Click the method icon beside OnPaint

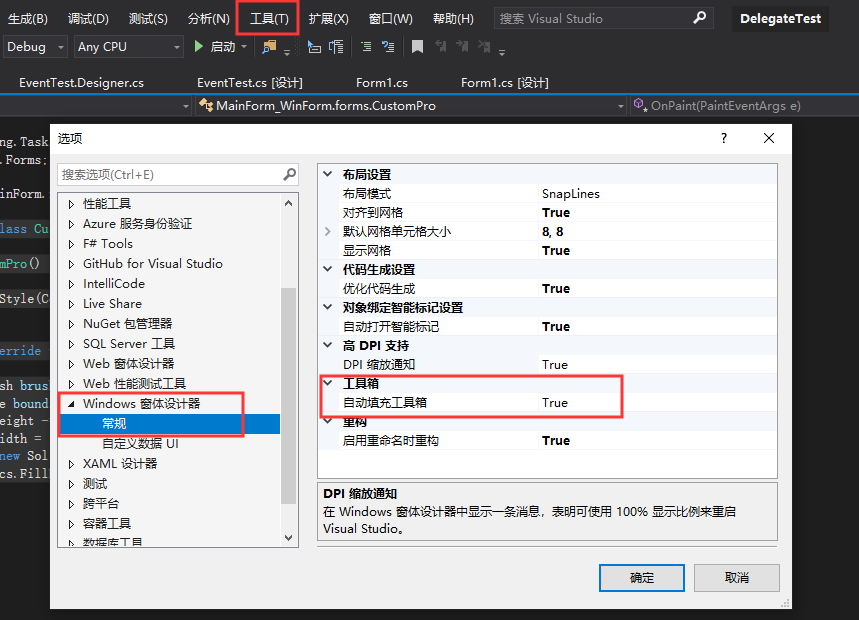pyautogui.click(x=639, y=105)
